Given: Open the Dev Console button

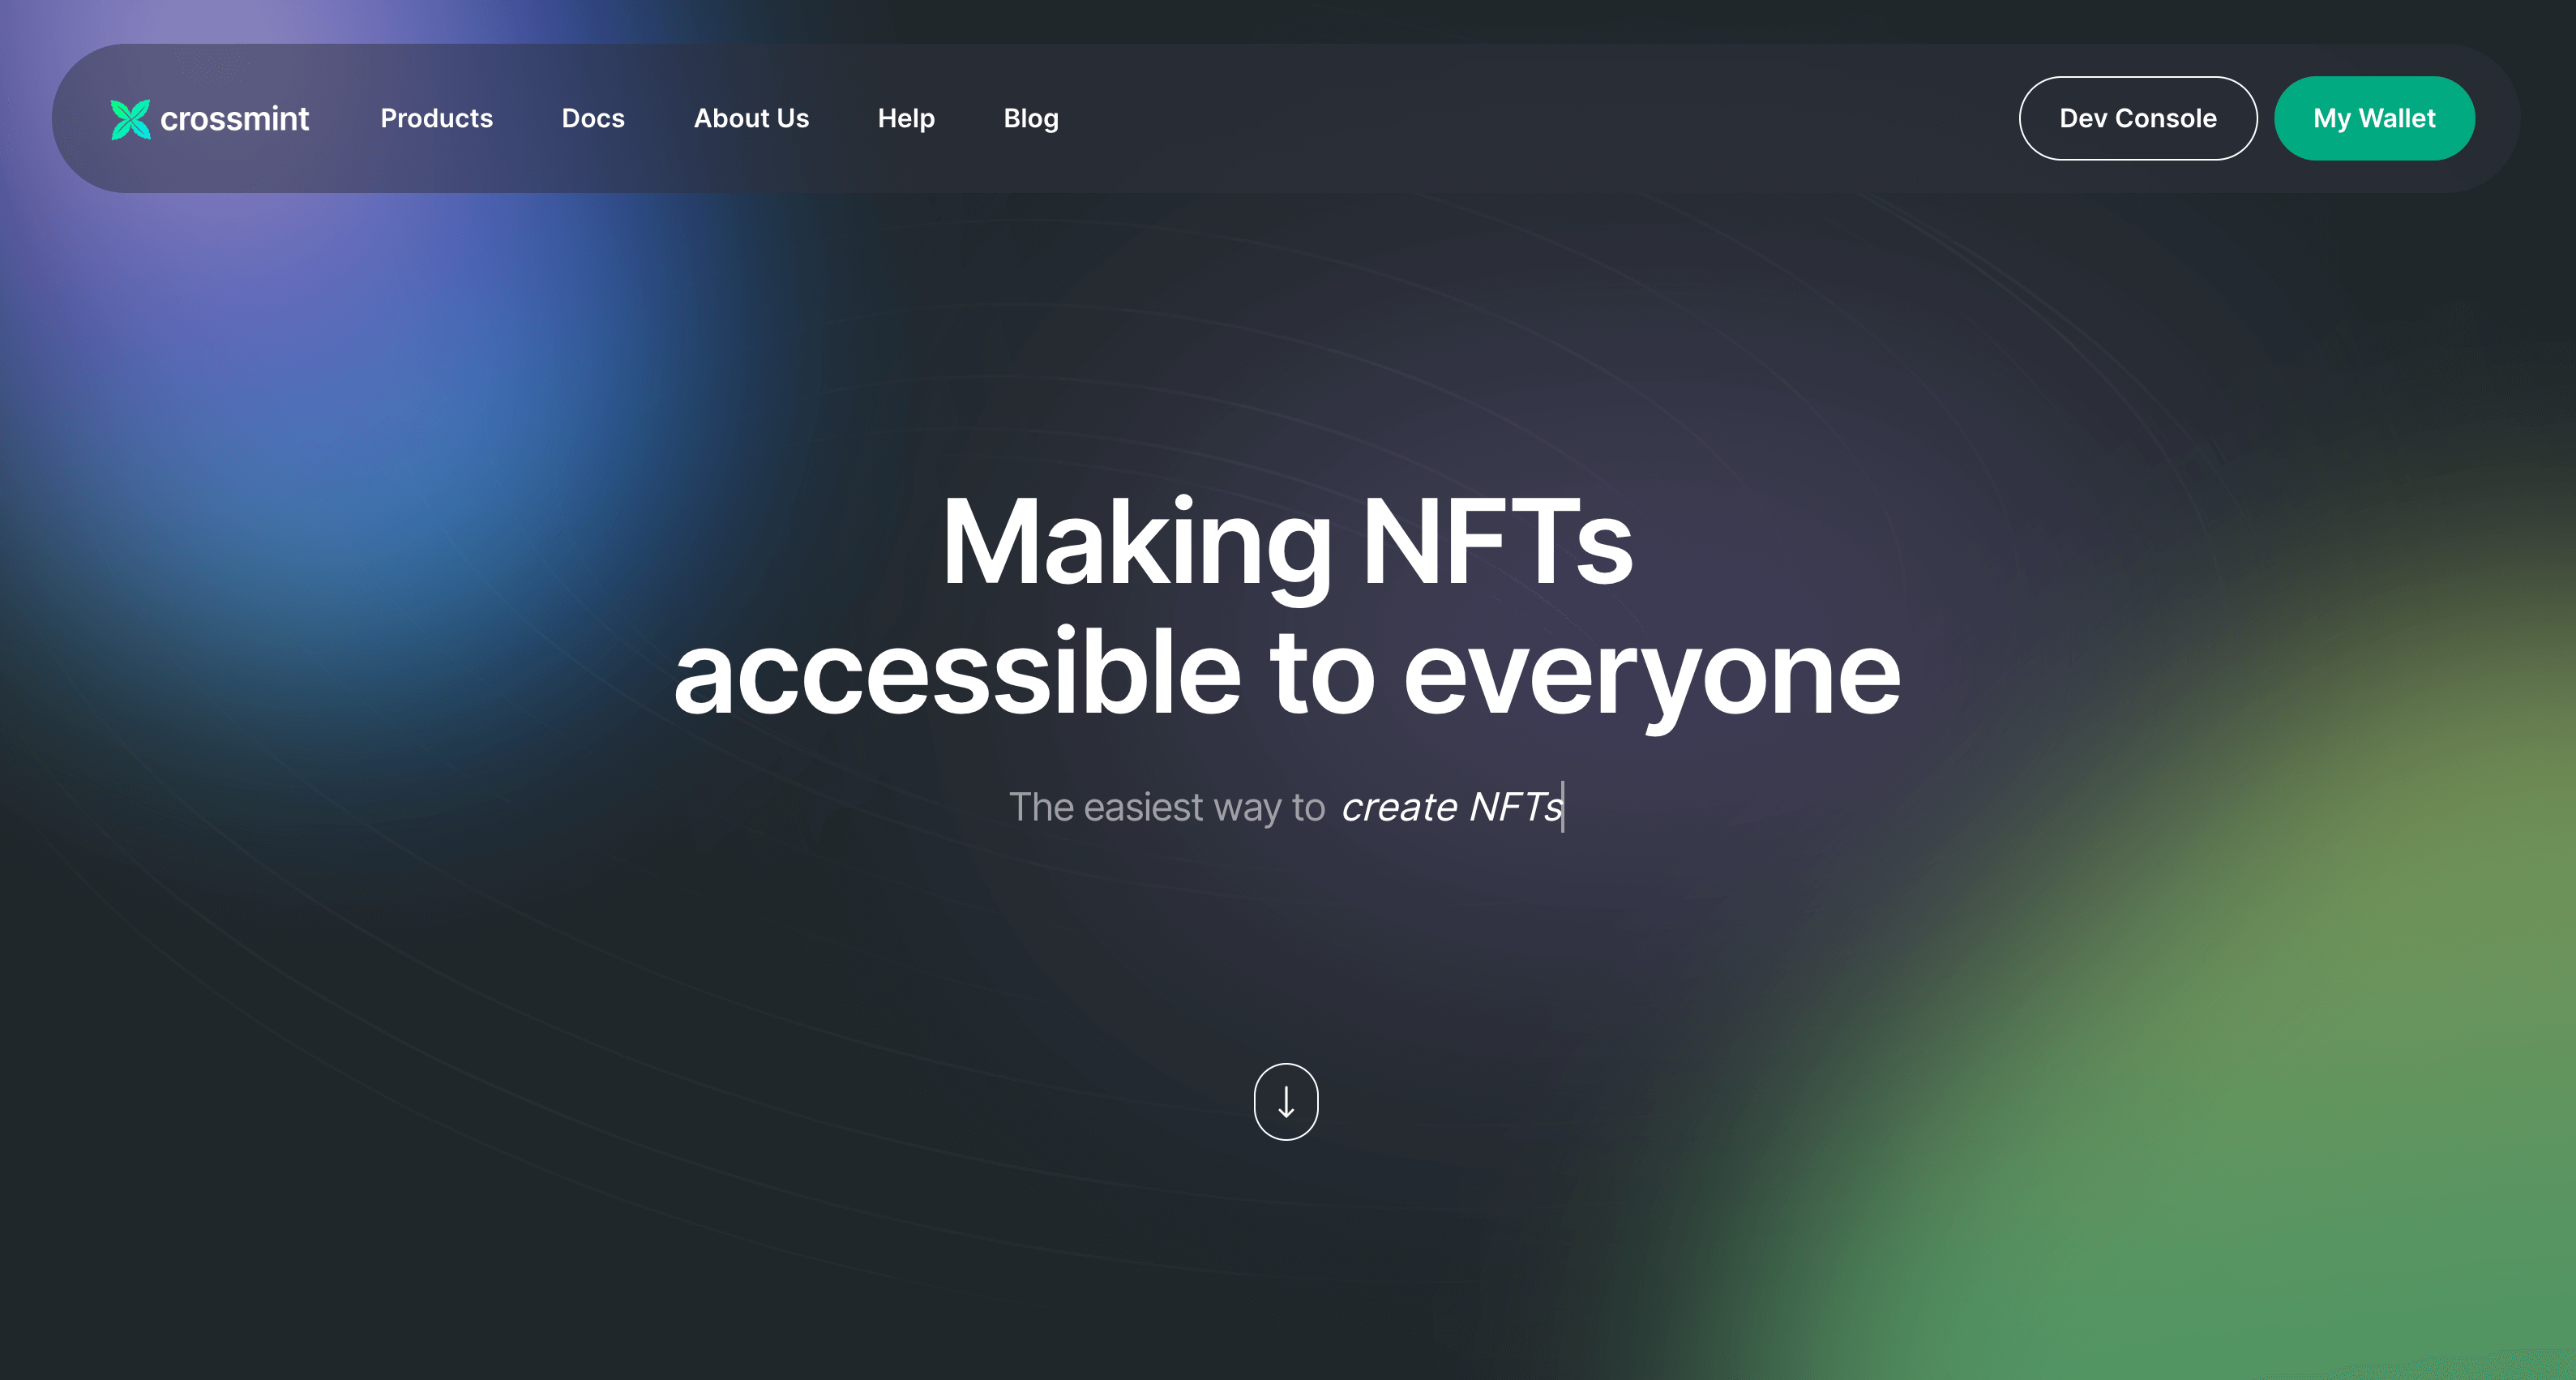Looking at the screenshot, I should [2137, 118].
